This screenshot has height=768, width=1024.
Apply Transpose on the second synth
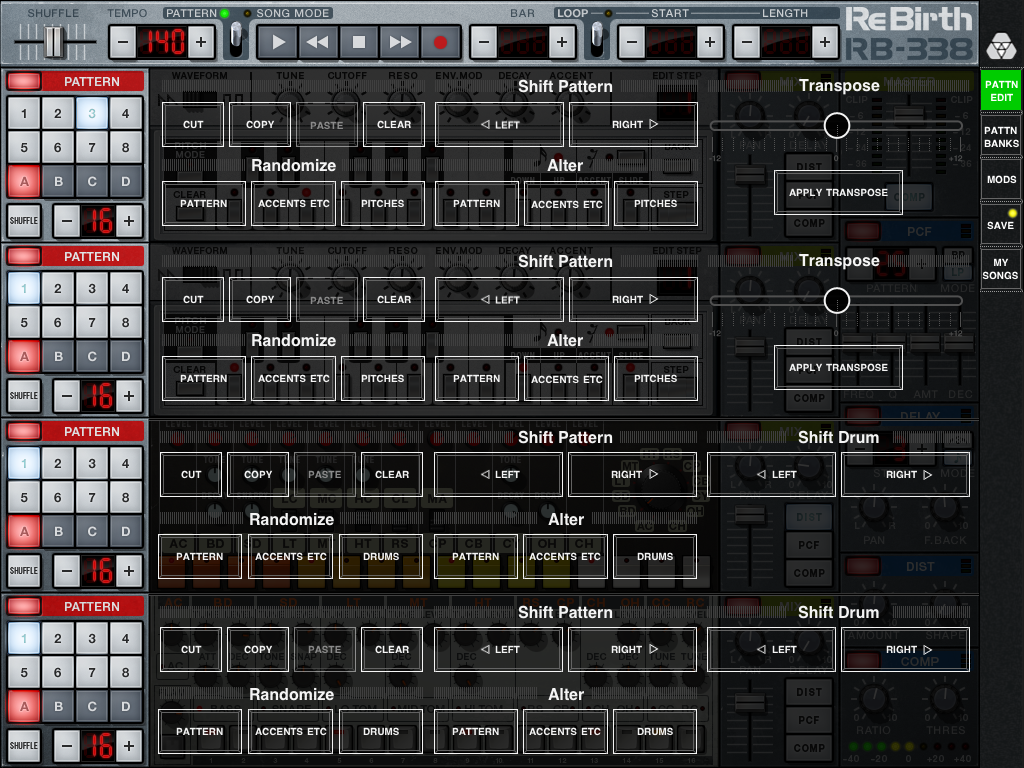click(x=839, y=368)
